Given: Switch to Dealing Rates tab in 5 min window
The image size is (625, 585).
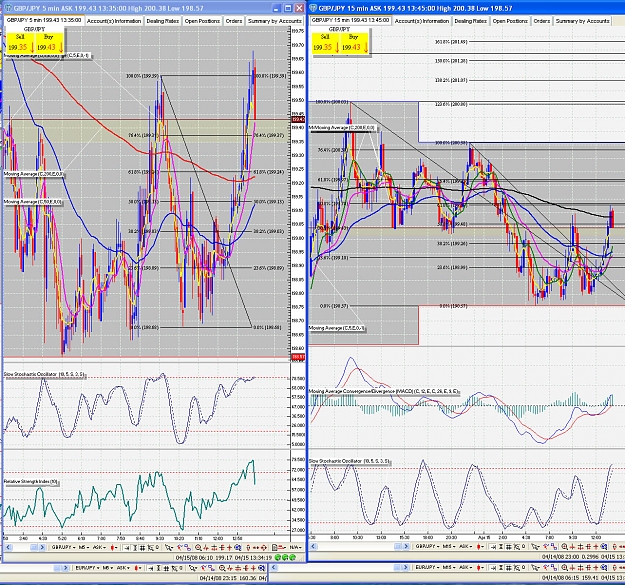Looking at the screenshot, I should pyautogui.click(x=163, y=21).
